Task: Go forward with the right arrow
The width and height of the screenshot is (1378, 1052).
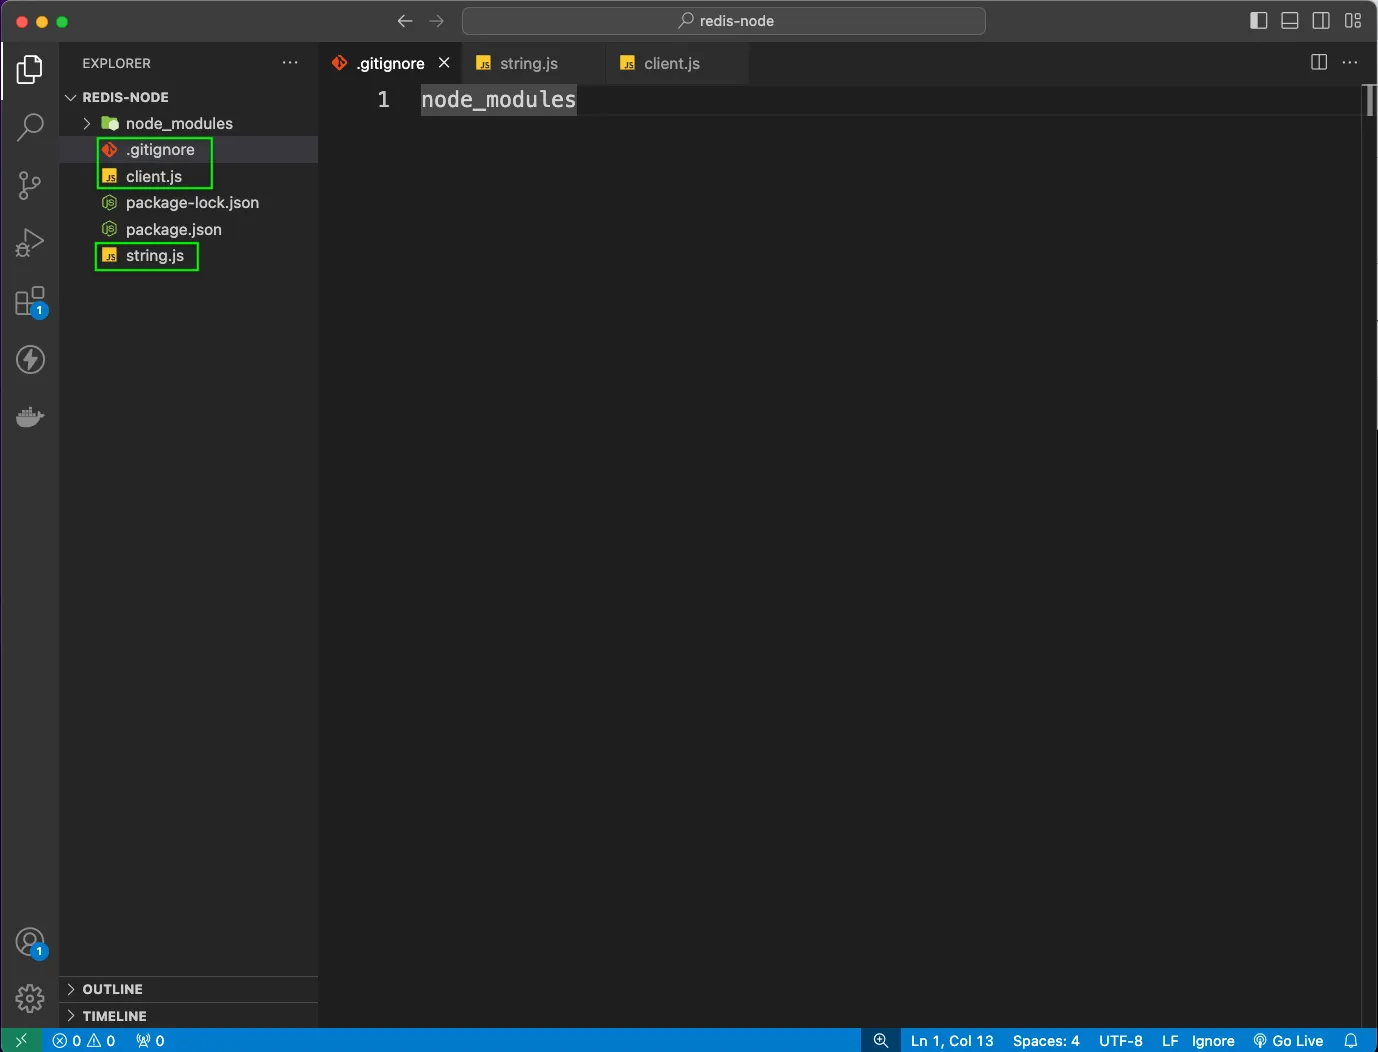Action: click(x=437, y=21)
